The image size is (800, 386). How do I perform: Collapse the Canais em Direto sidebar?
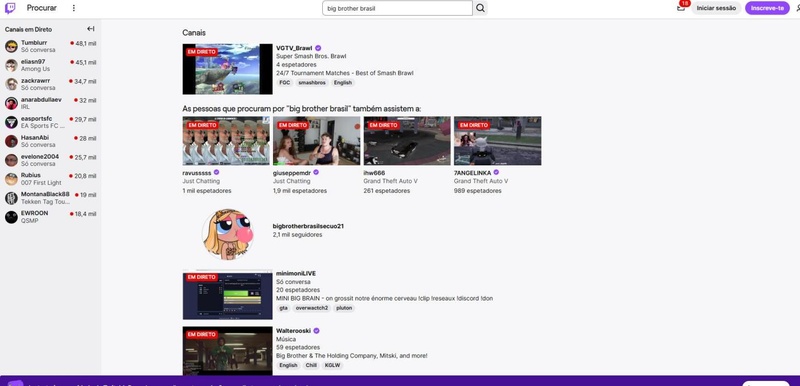[x=91, y=29]
